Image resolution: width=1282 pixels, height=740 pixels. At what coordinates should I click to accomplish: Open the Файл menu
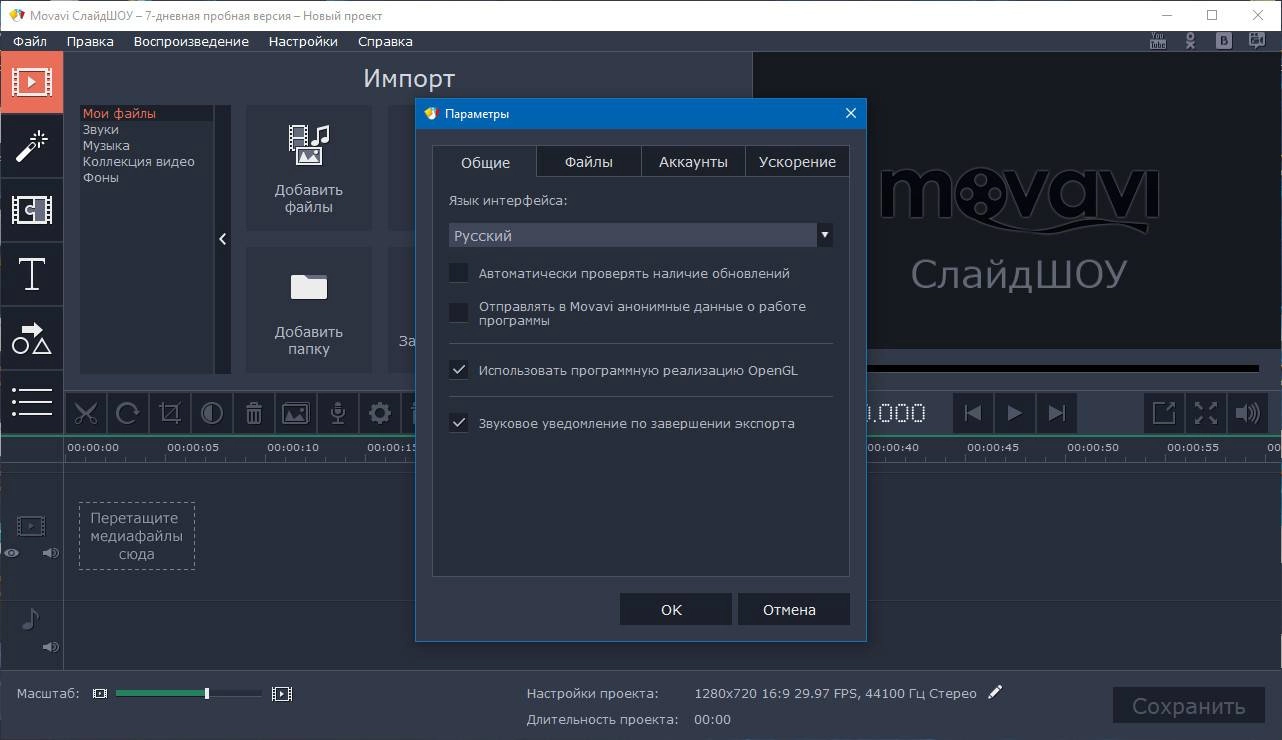point(30,41)
